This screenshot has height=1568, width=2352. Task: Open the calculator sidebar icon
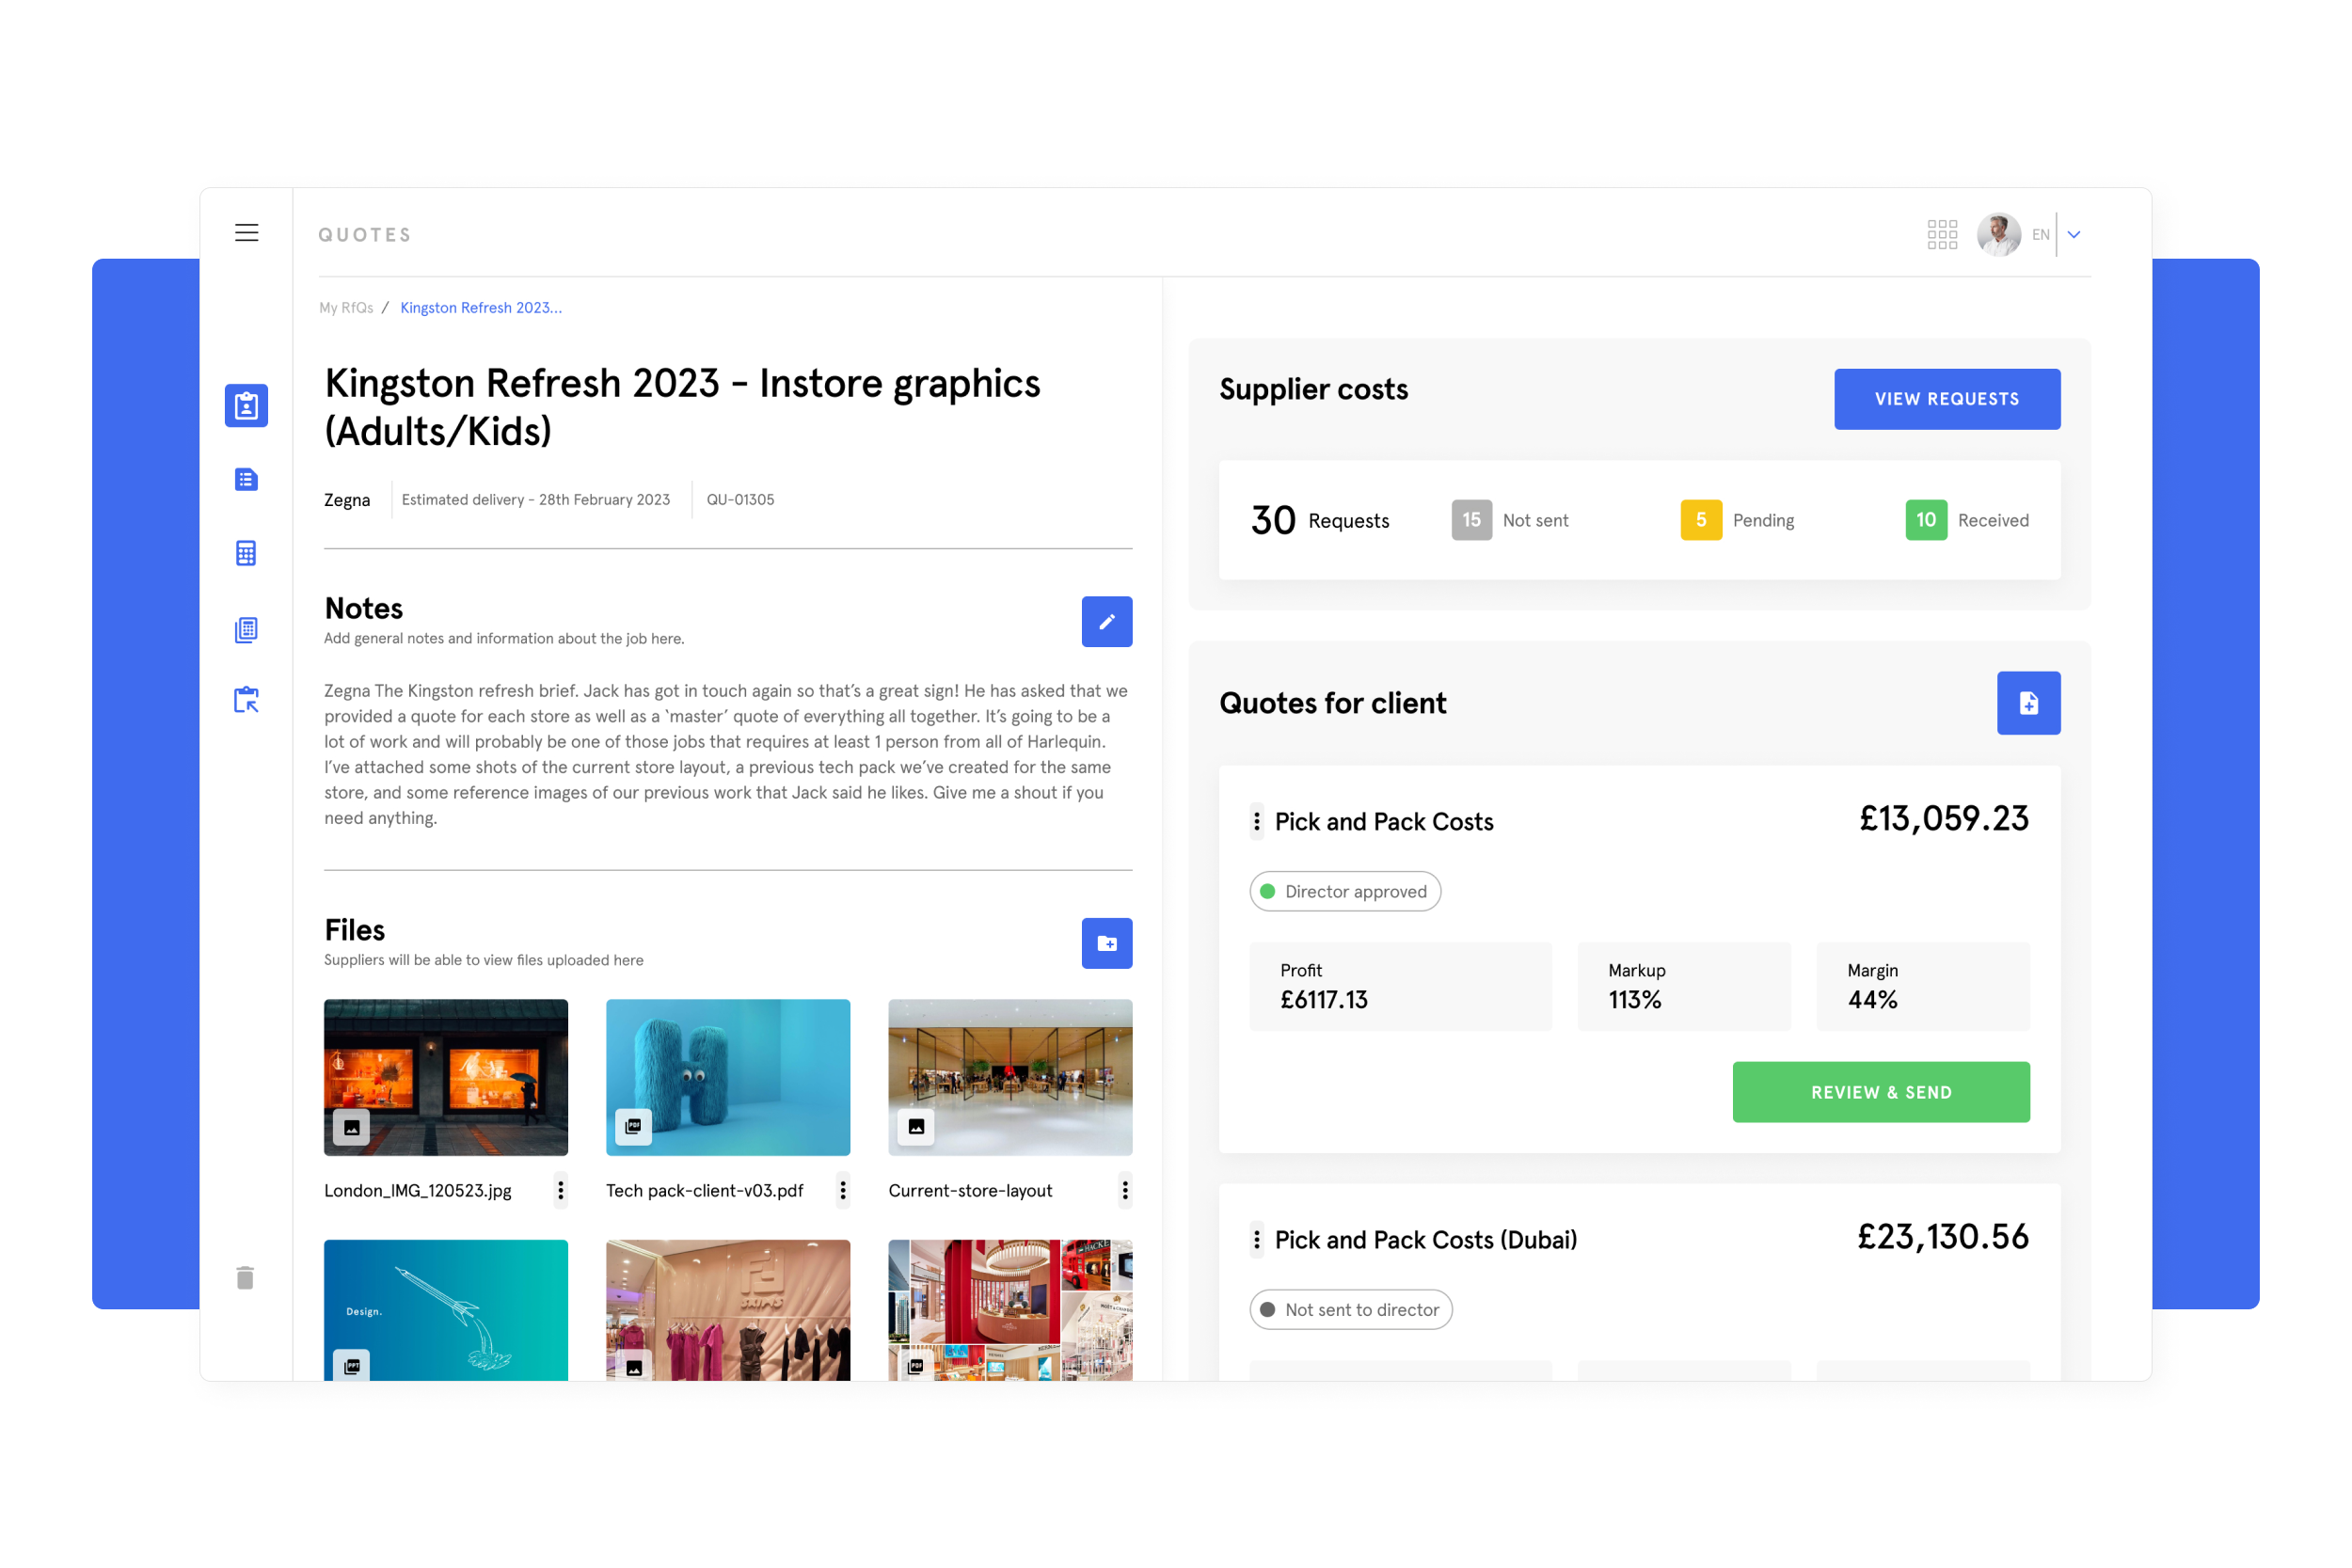pos(246,553)
